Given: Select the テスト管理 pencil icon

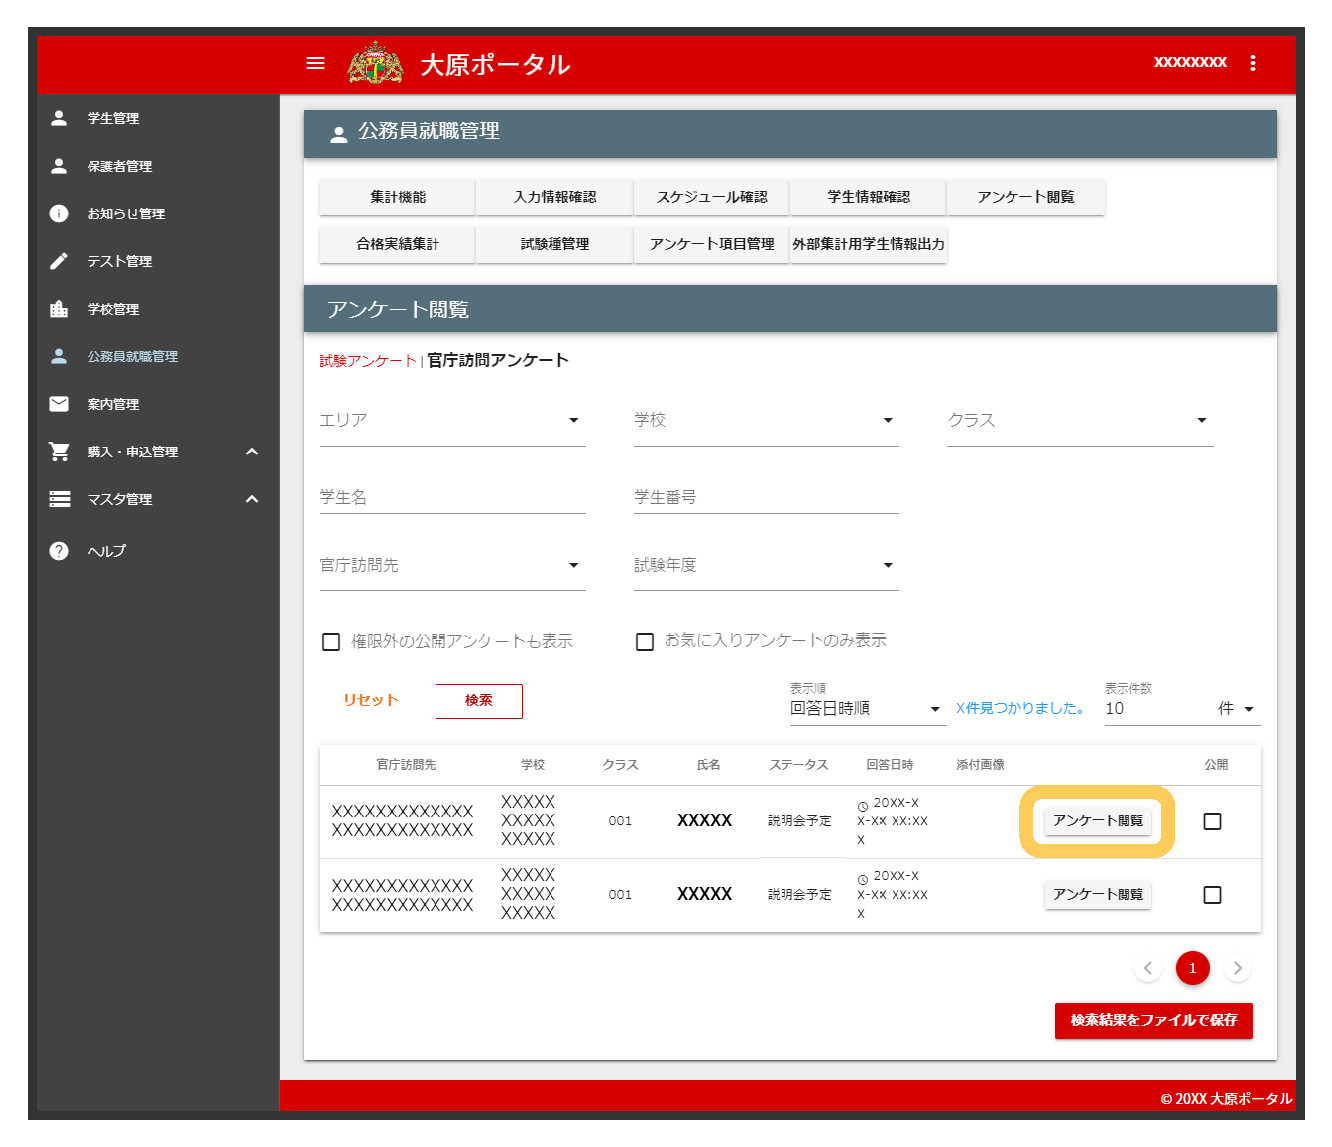Looking at the screenshot, I should pos(59,261).
